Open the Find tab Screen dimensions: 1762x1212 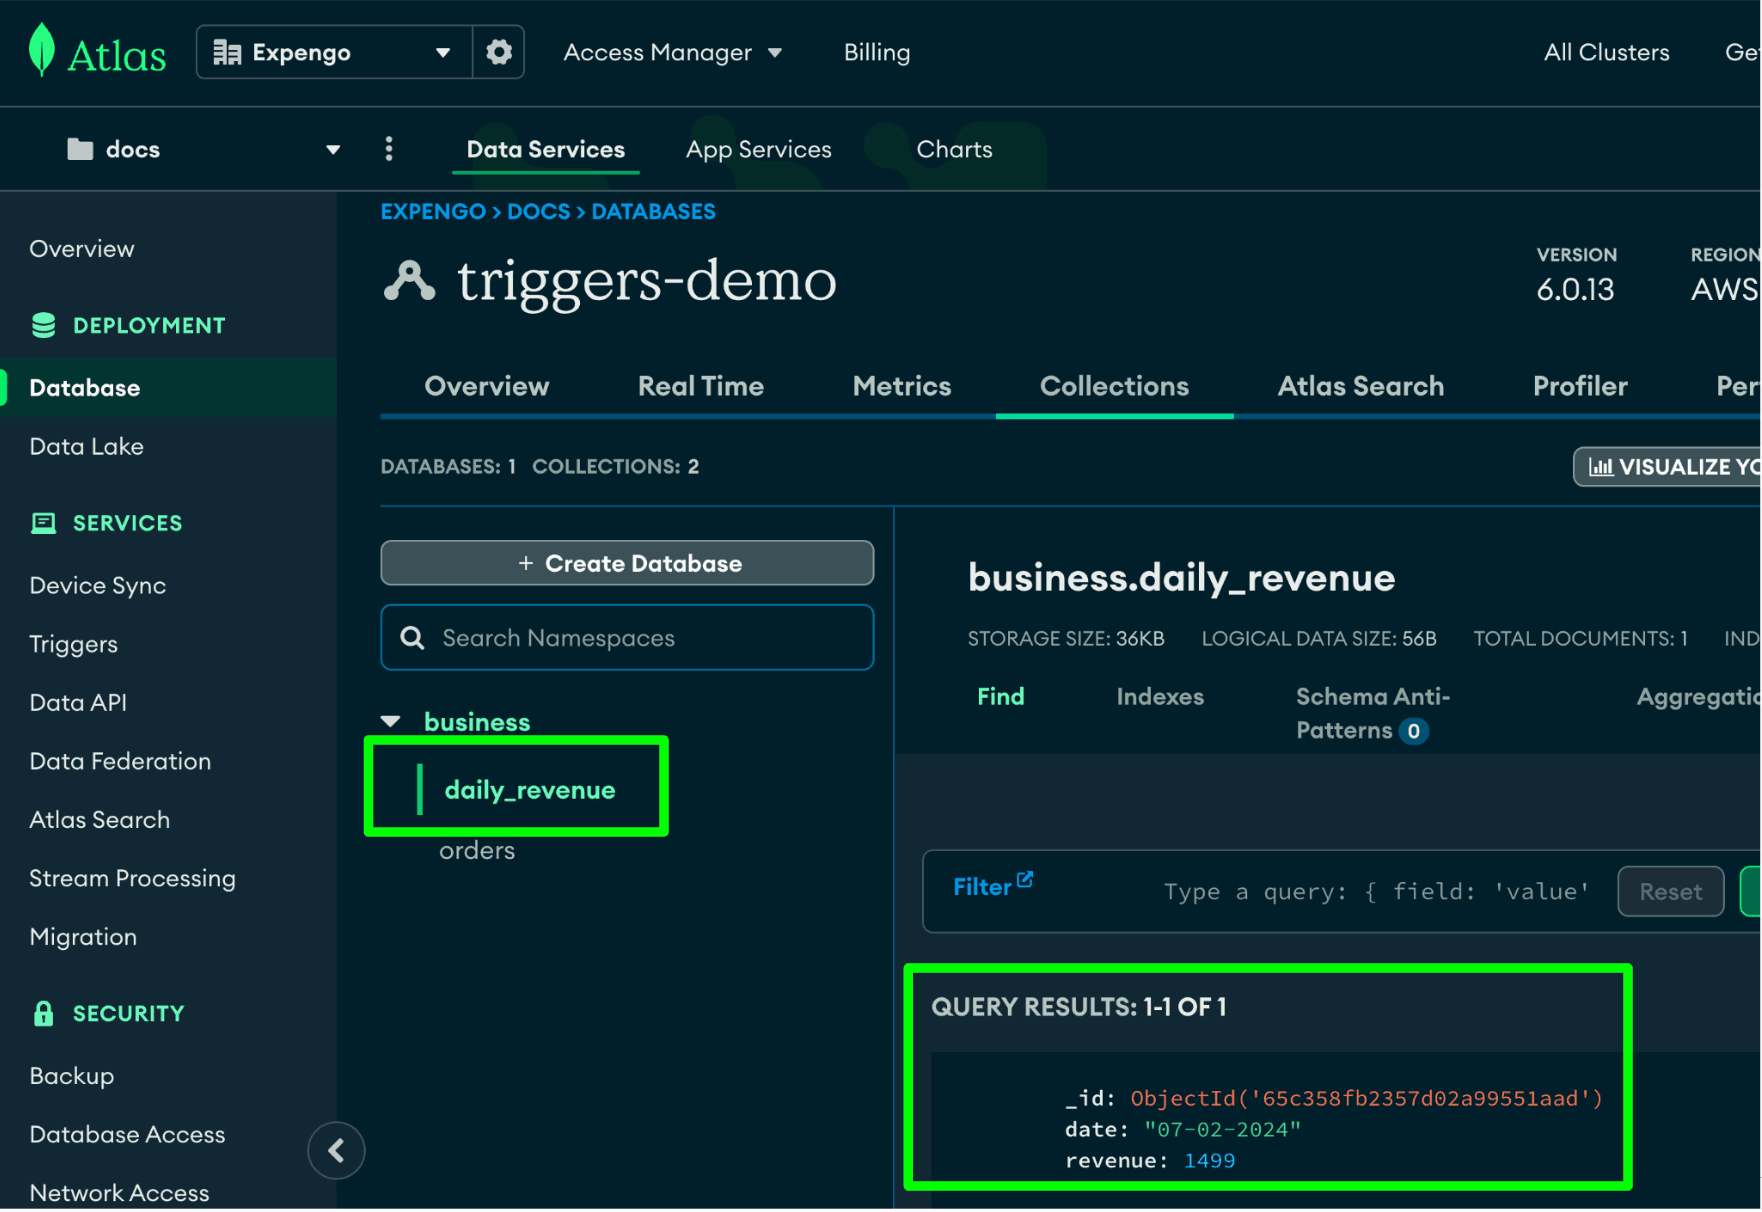1001,697
